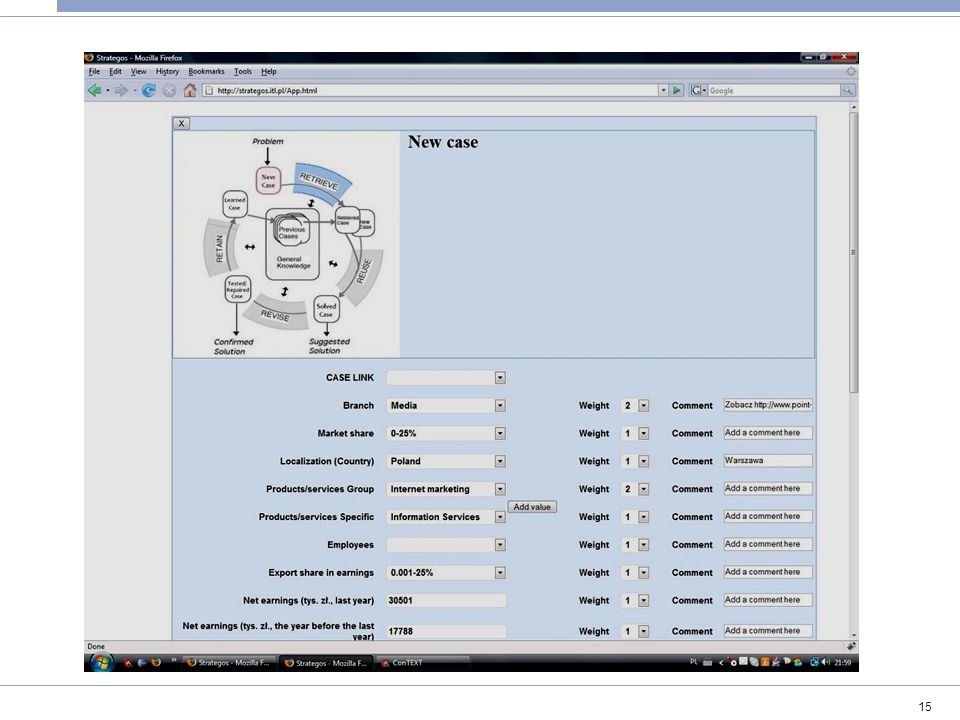Expand the Products/services Specific dropdown
This screenshot has height=720, width=960.
500,517
